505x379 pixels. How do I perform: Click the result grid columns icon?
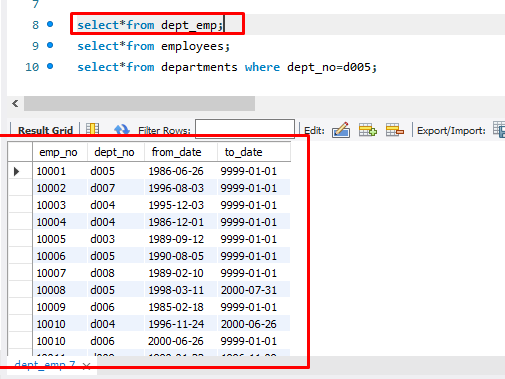coord(92,129)
